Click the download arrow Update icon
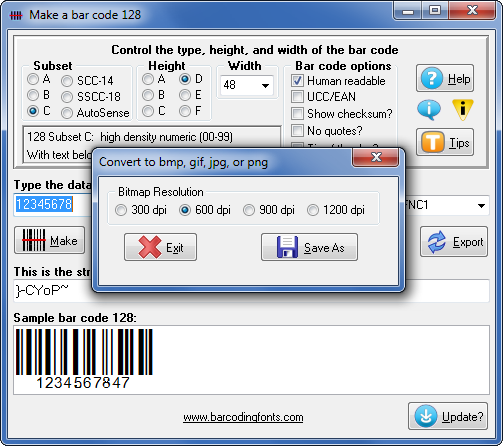 (426, 416)
